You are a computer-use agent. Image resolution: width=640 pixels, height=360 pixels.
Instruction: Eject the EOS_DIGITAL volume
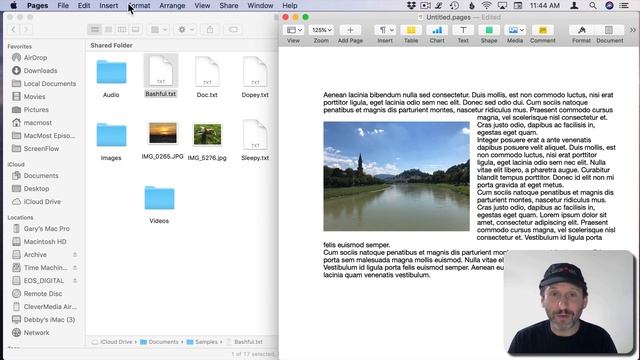[75, 281]
